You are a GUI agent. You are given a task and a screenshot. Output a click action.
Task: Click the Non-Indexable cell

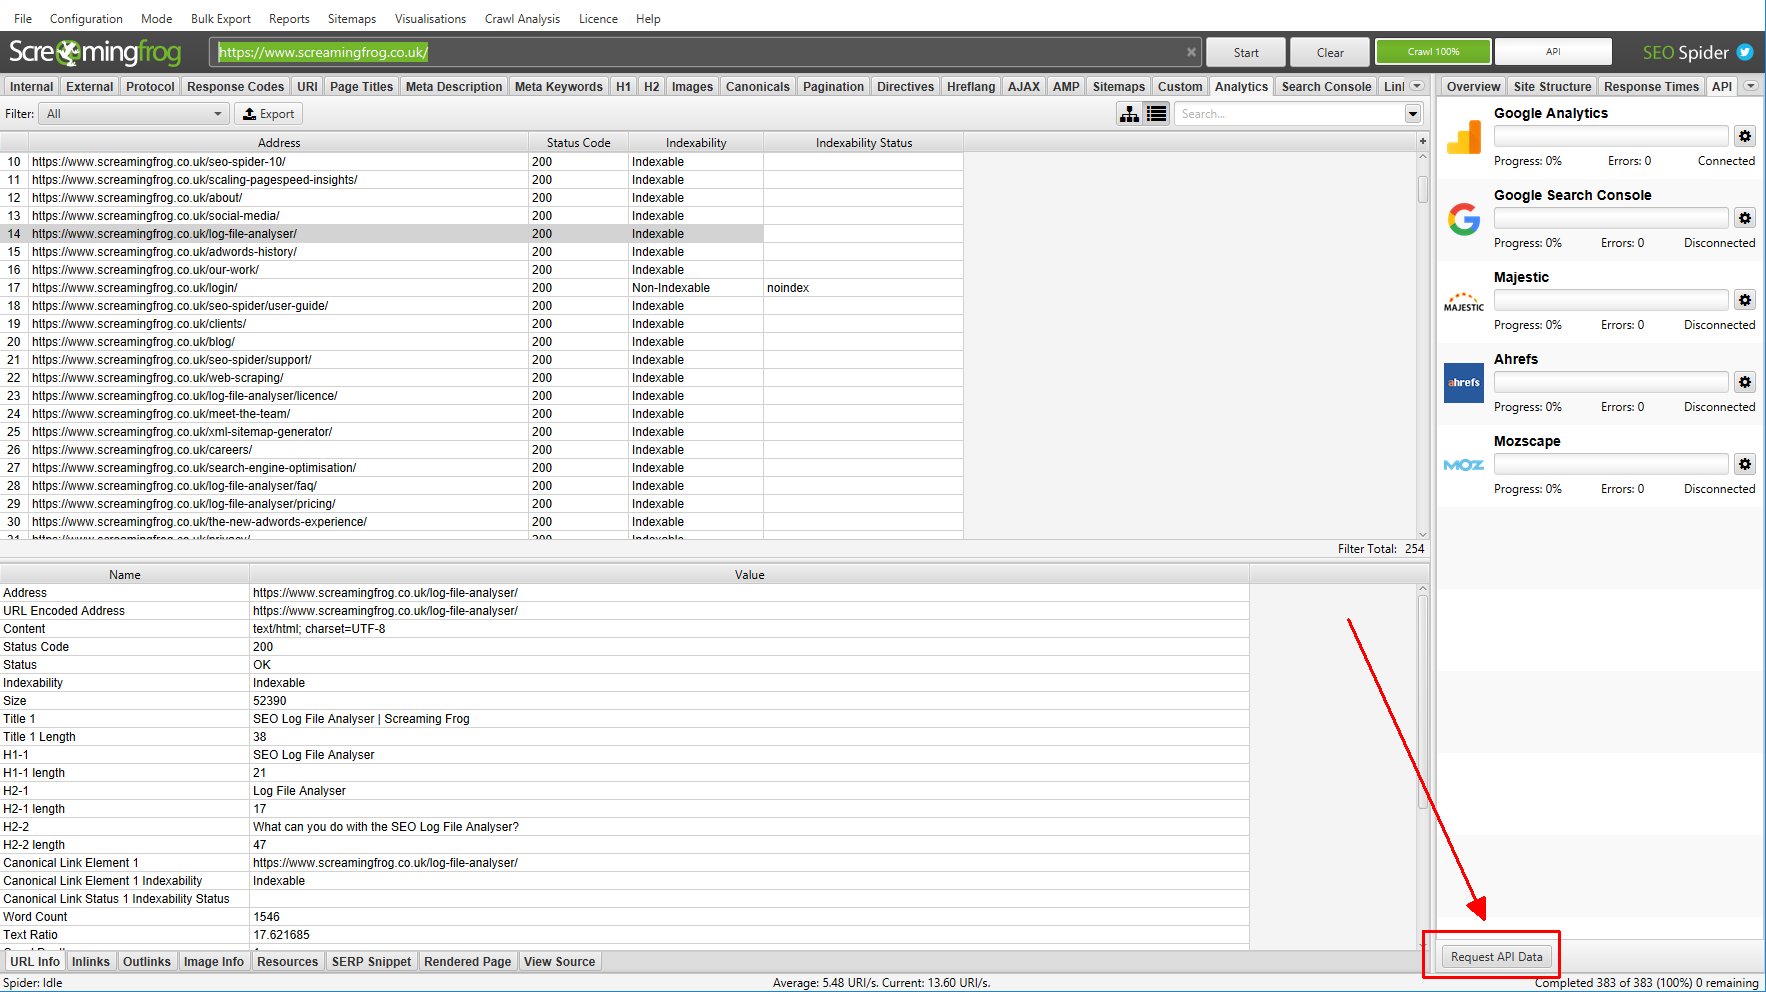tap(696, 288)
